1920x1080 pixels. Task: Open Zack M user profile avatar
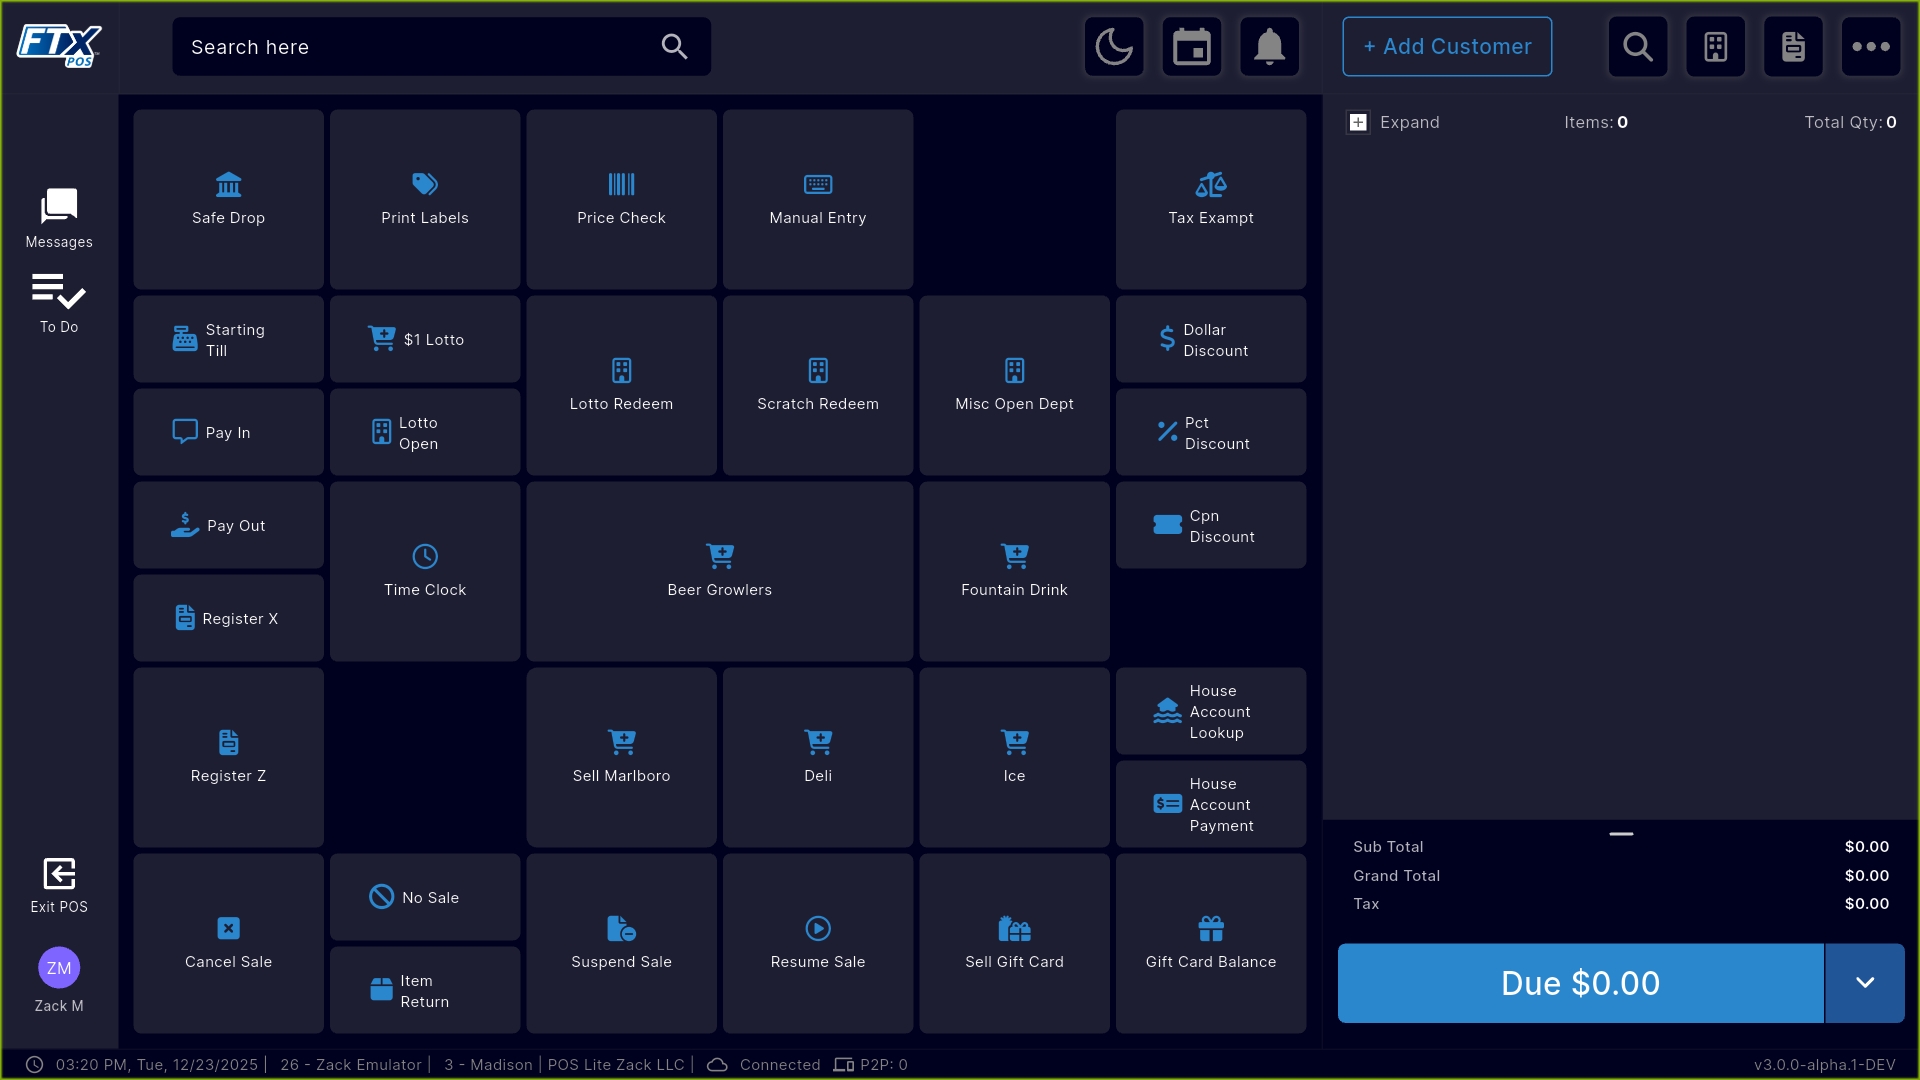tap(59, 968)
